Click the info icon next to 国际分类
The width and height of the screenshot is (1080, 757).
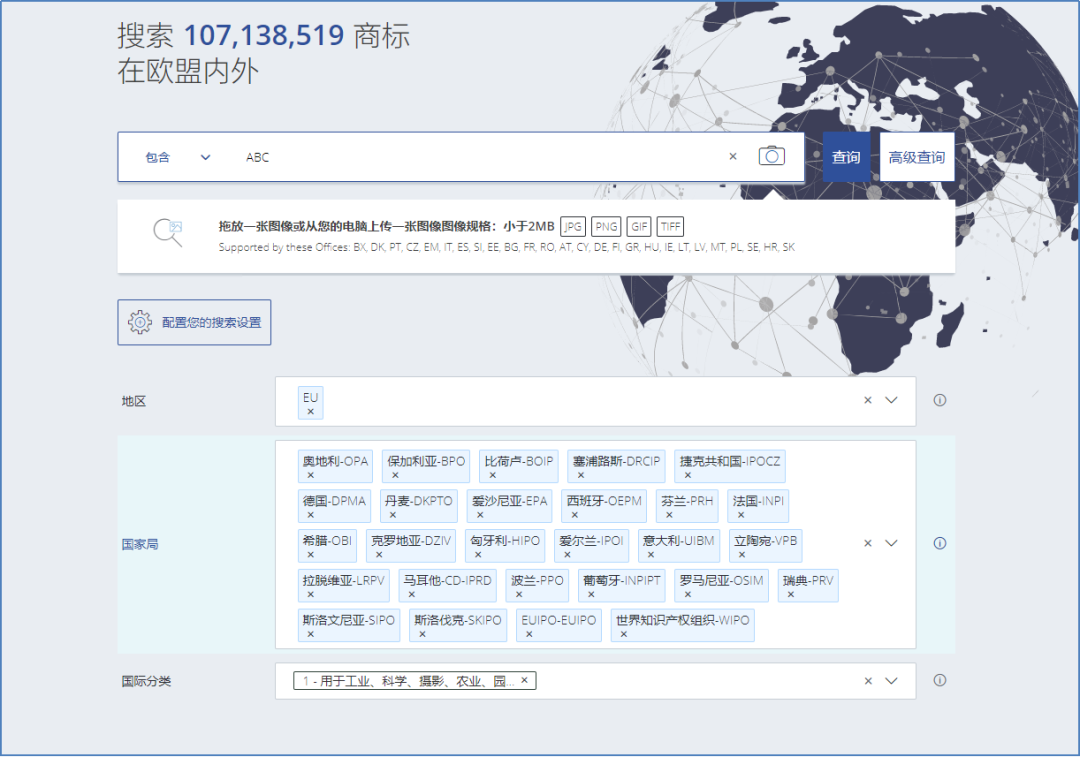click(939, 680)
